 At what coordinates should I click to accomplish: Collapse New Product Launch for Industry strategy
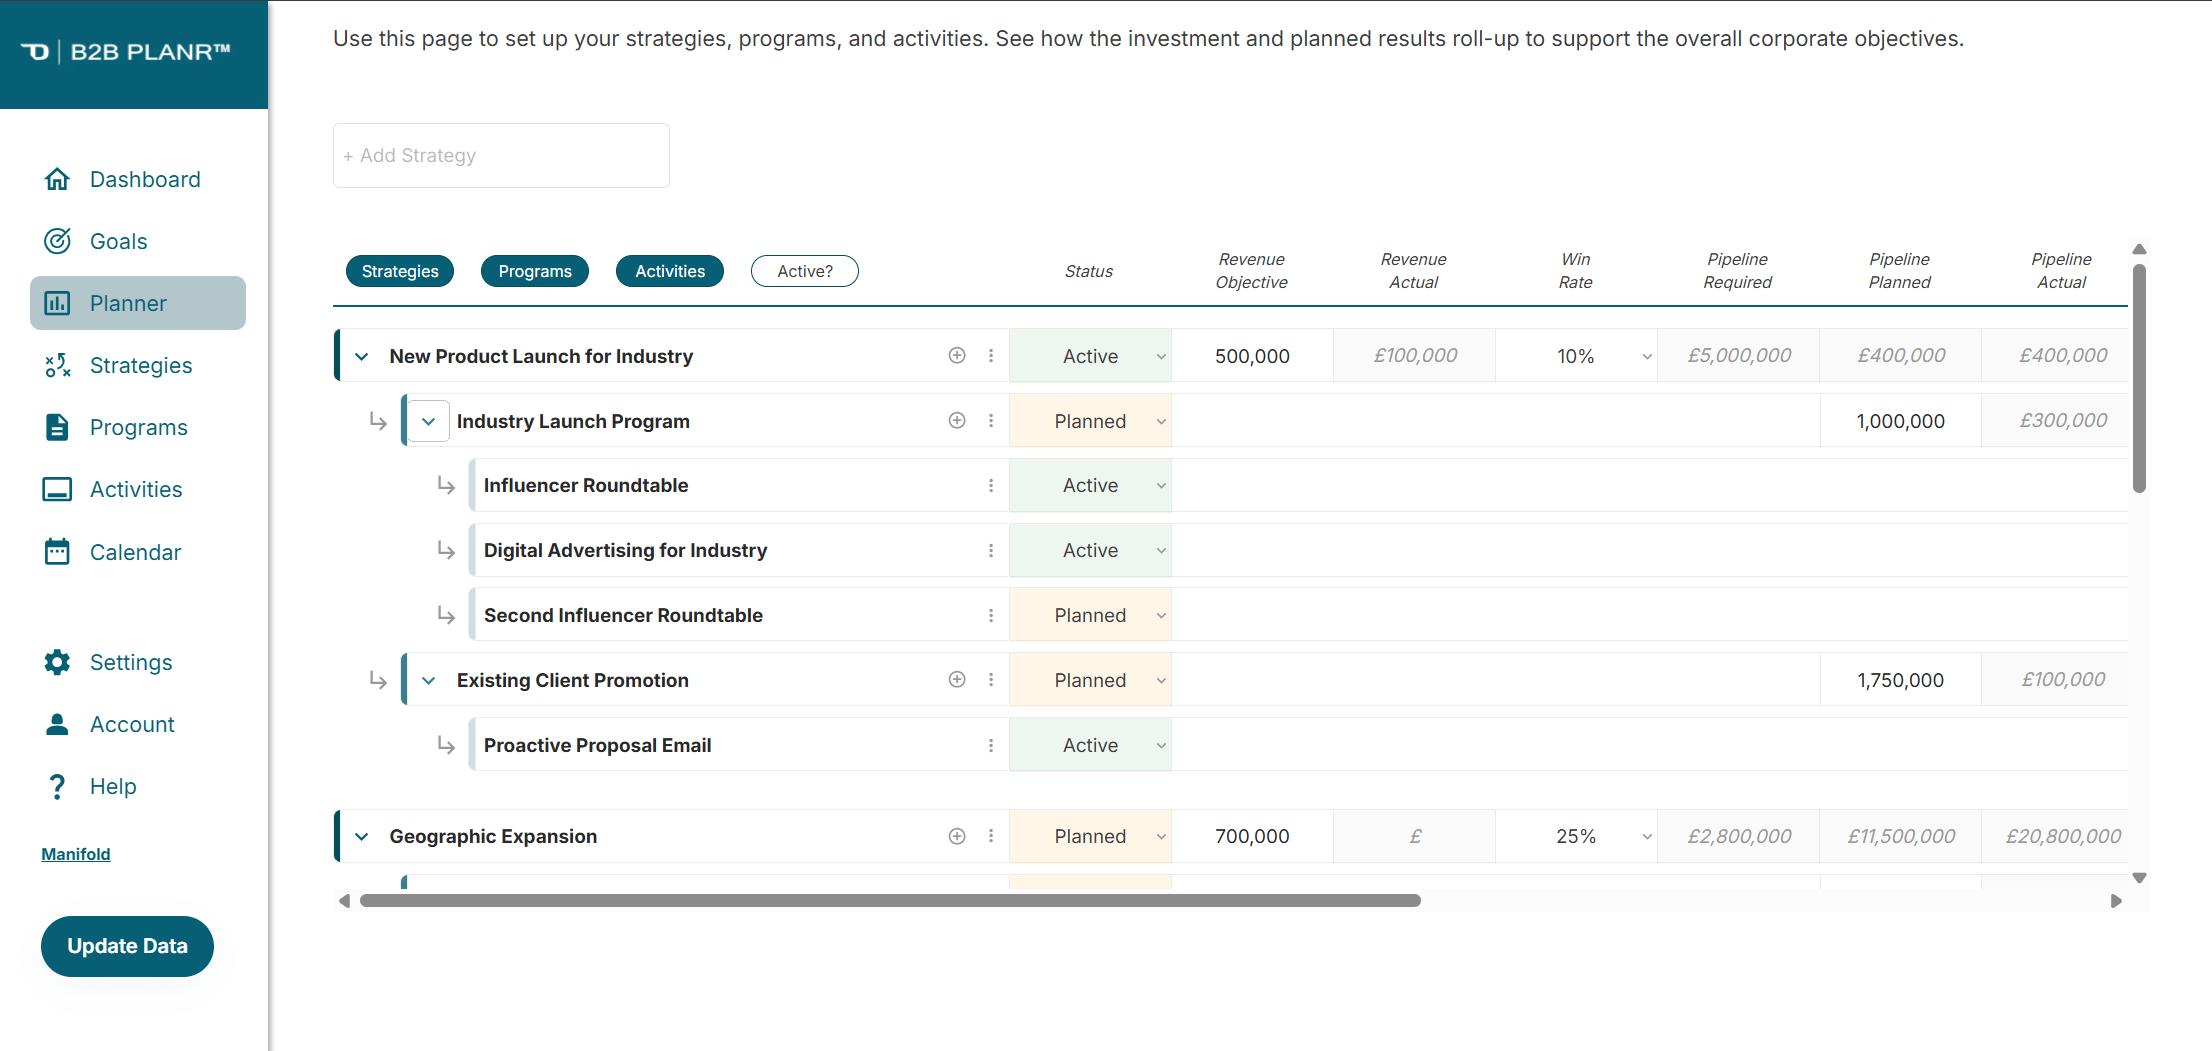(x=362, y=356)
